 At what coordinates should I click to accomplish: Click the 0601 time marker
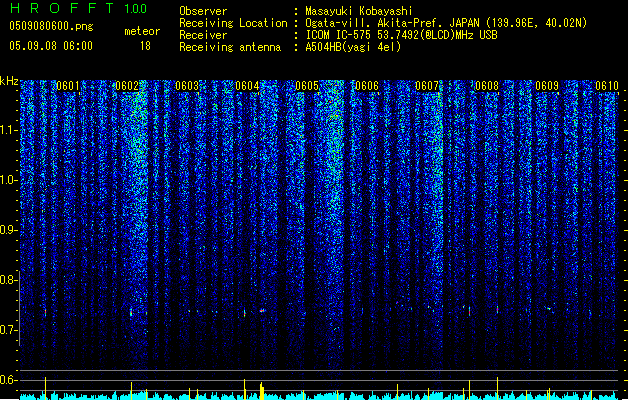point(68,86)
